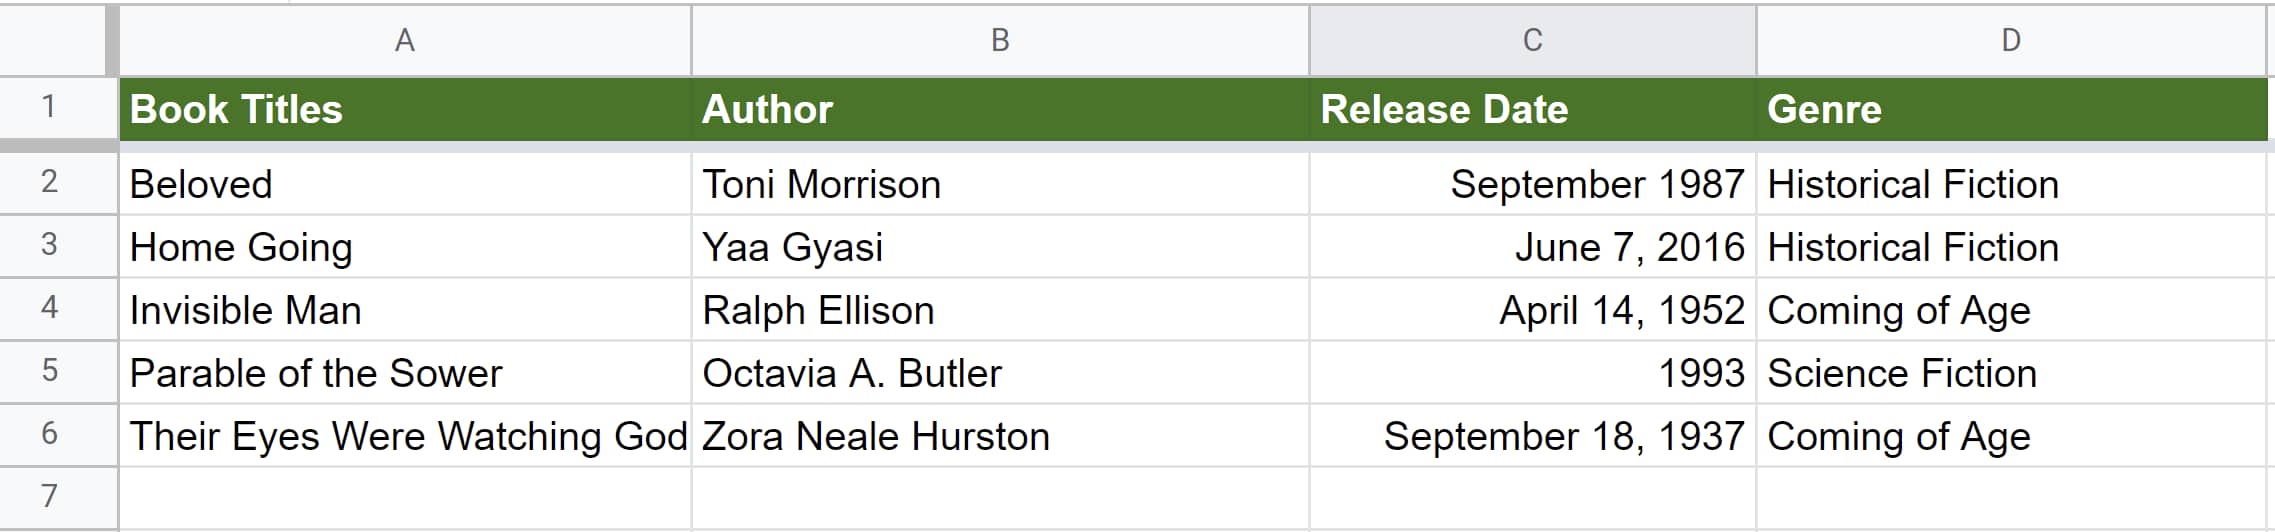Select column A header
Image resolution: width=2275 pixels, height=532 pixels.
coord(404,40)
